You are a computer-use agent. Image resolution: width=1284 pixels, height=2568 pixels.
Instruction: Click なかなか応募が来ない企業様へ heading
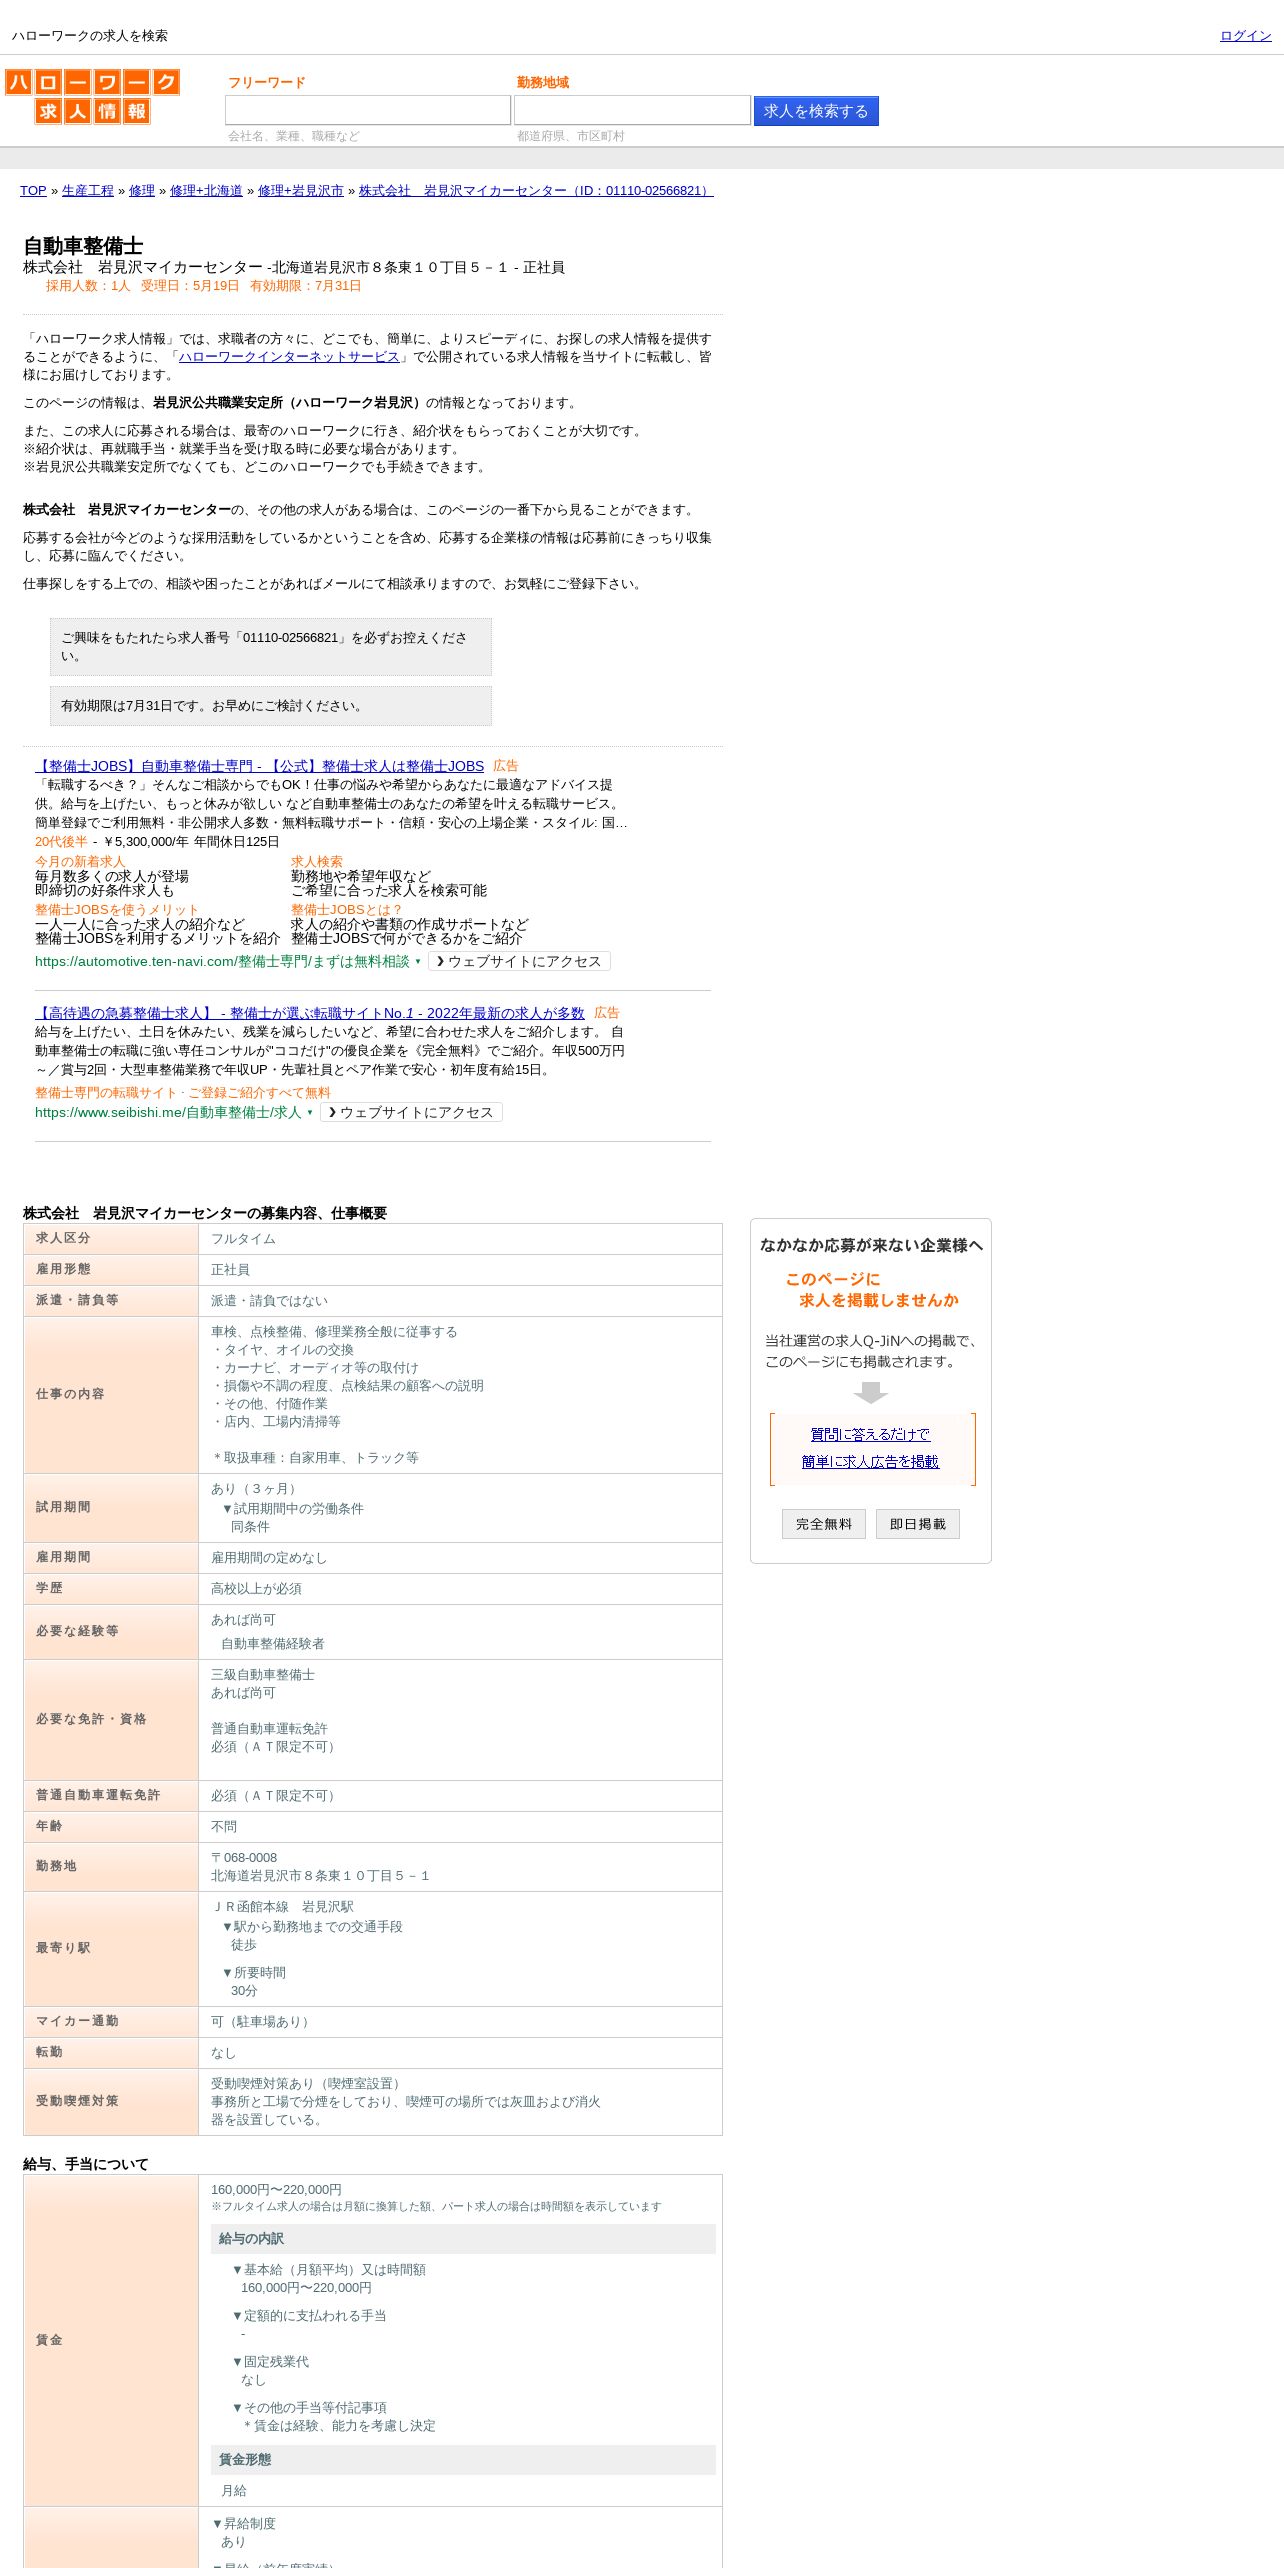(x=871, y=1245)
